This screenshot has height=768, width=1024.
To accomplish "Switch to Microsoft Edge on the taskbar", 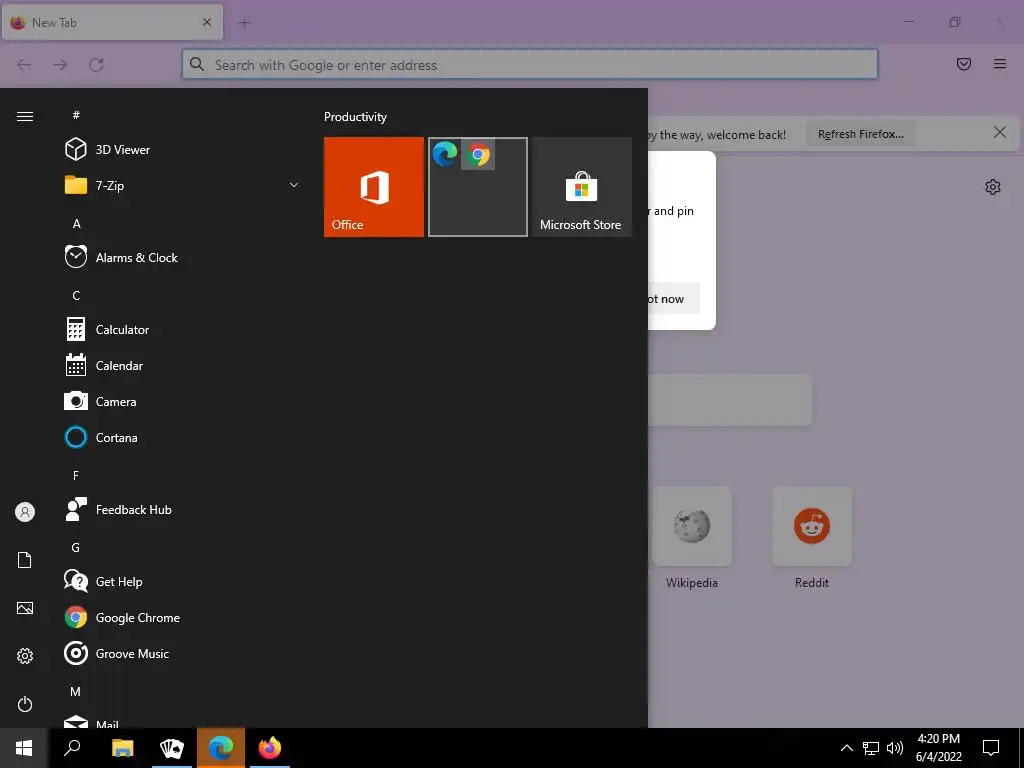I will pos(221,748).
